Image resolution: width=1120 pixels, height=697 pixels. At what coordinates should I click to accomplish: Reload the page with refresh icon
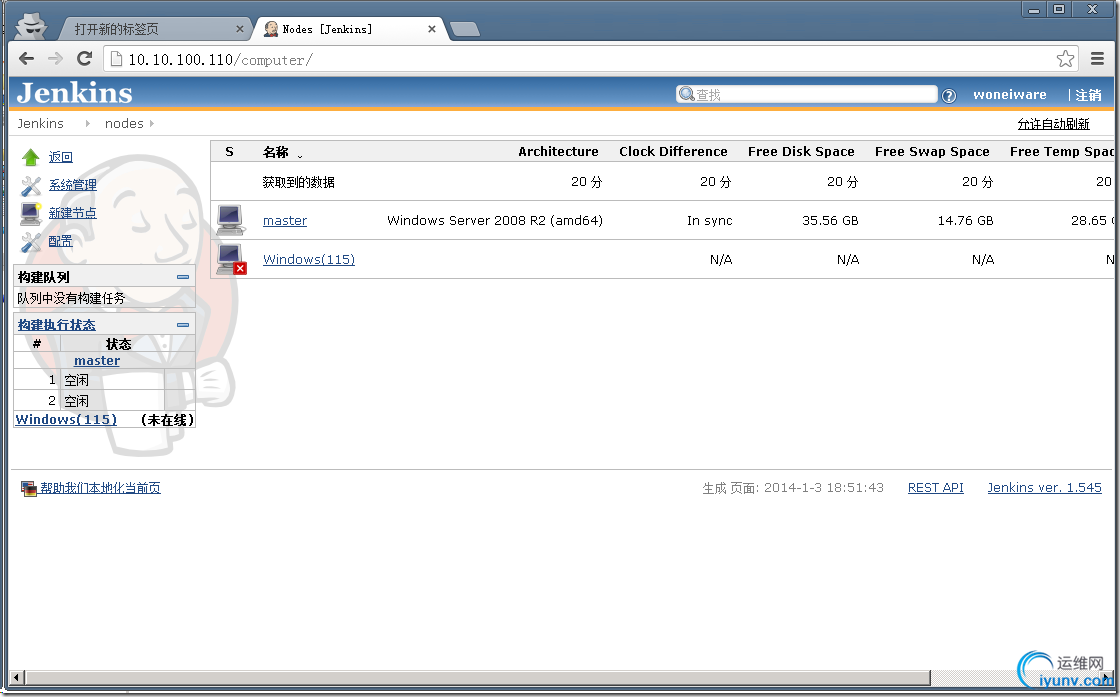[84, 59]
